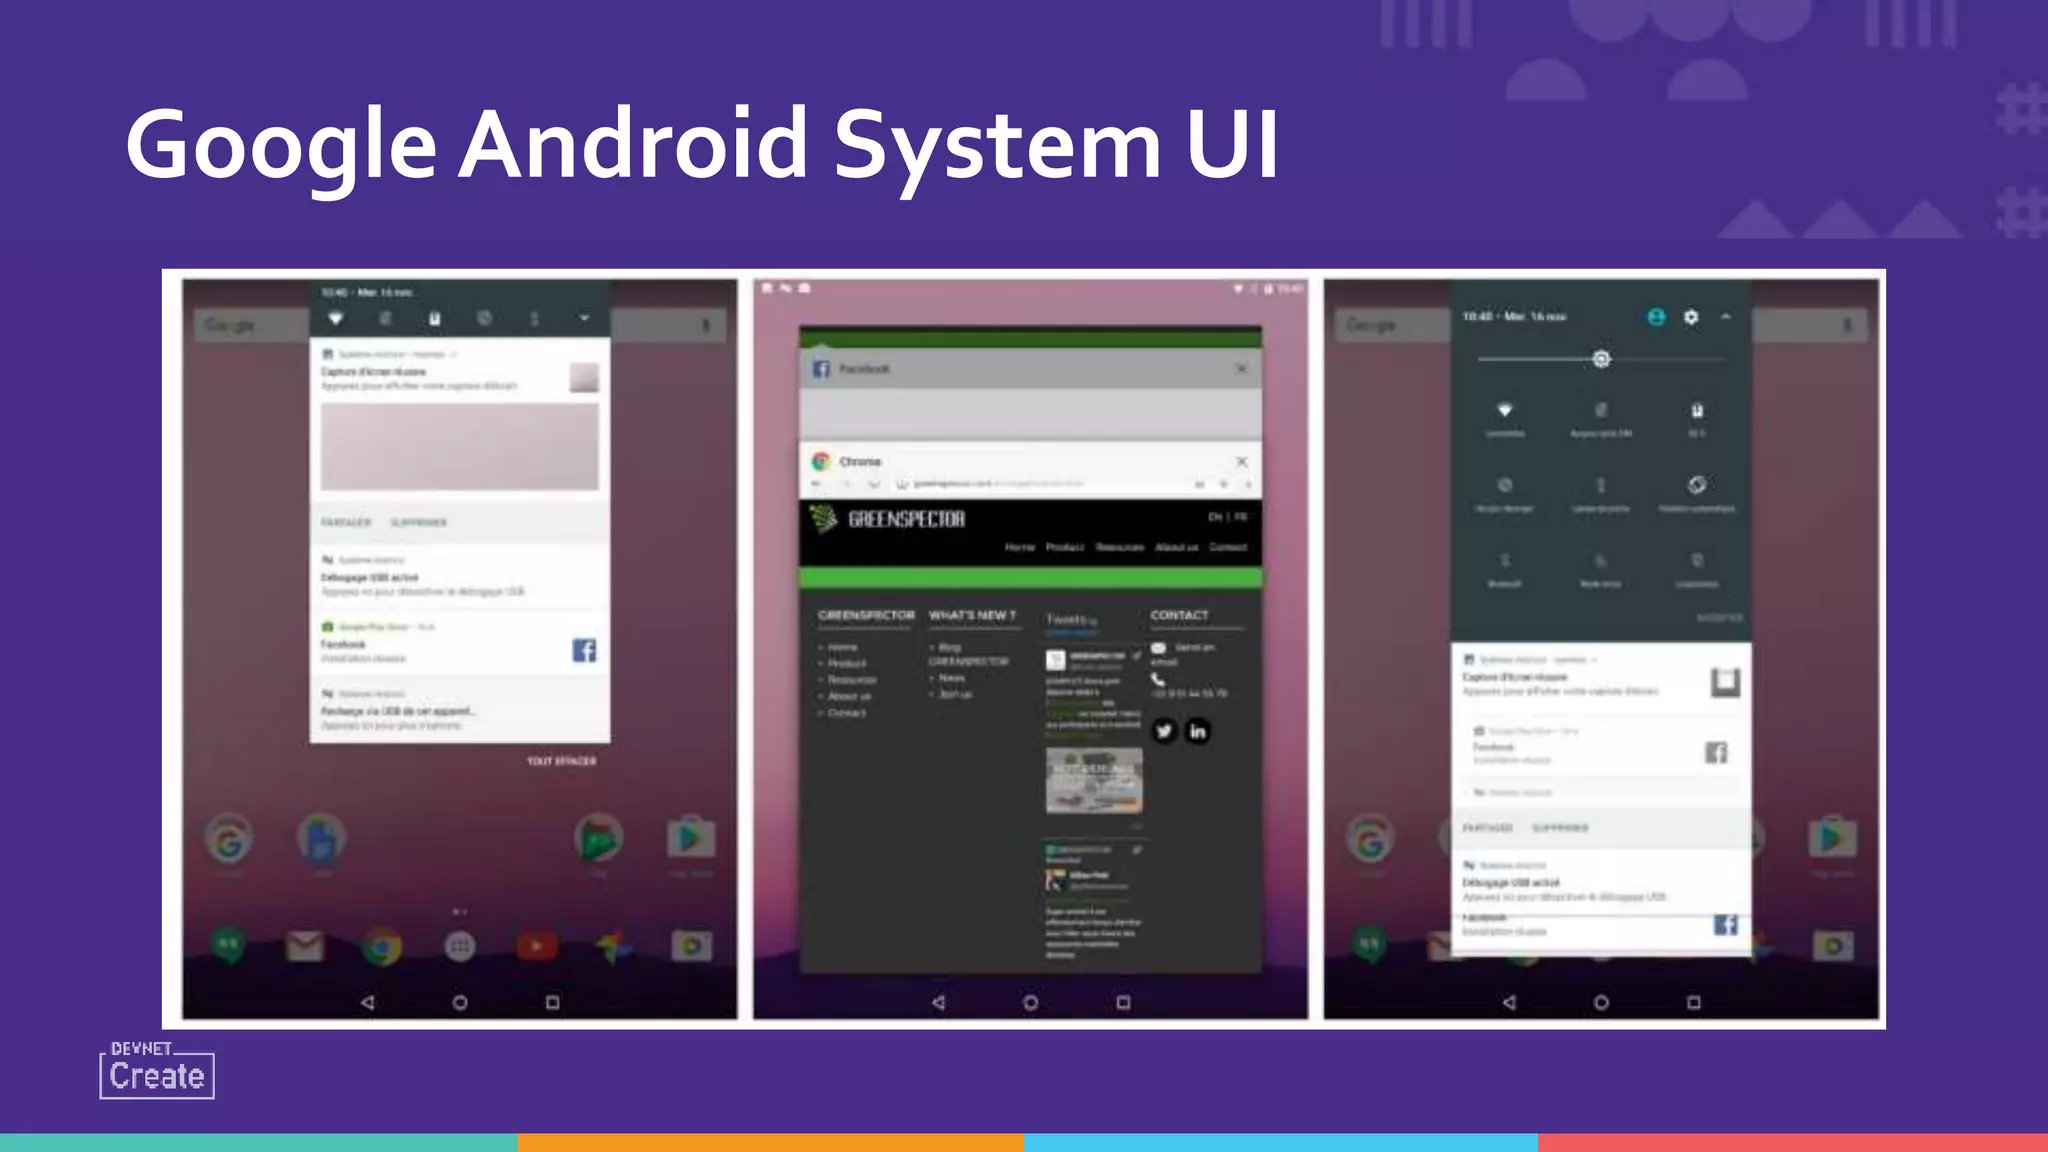Click Greenspector logo in Chrome card
The height and width of the screenshot is (1152, 2048).
click(x=888, y=519)
